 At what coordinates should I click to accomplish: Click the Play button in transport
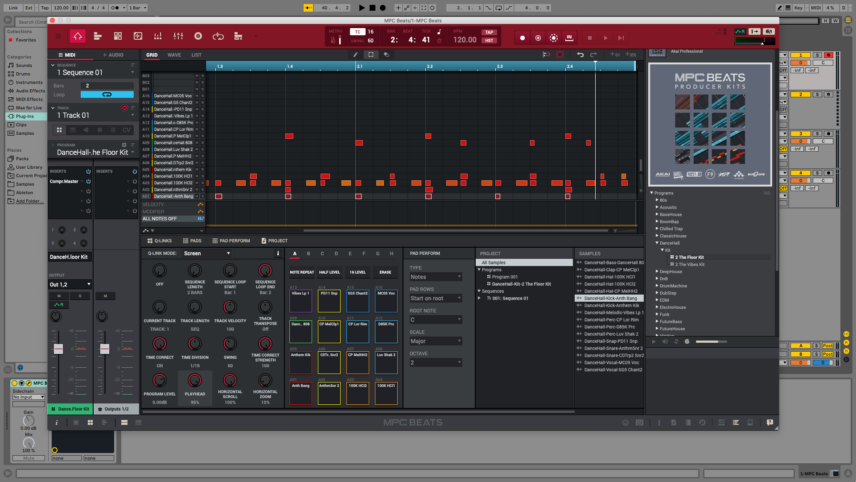(x=605, y=38)
